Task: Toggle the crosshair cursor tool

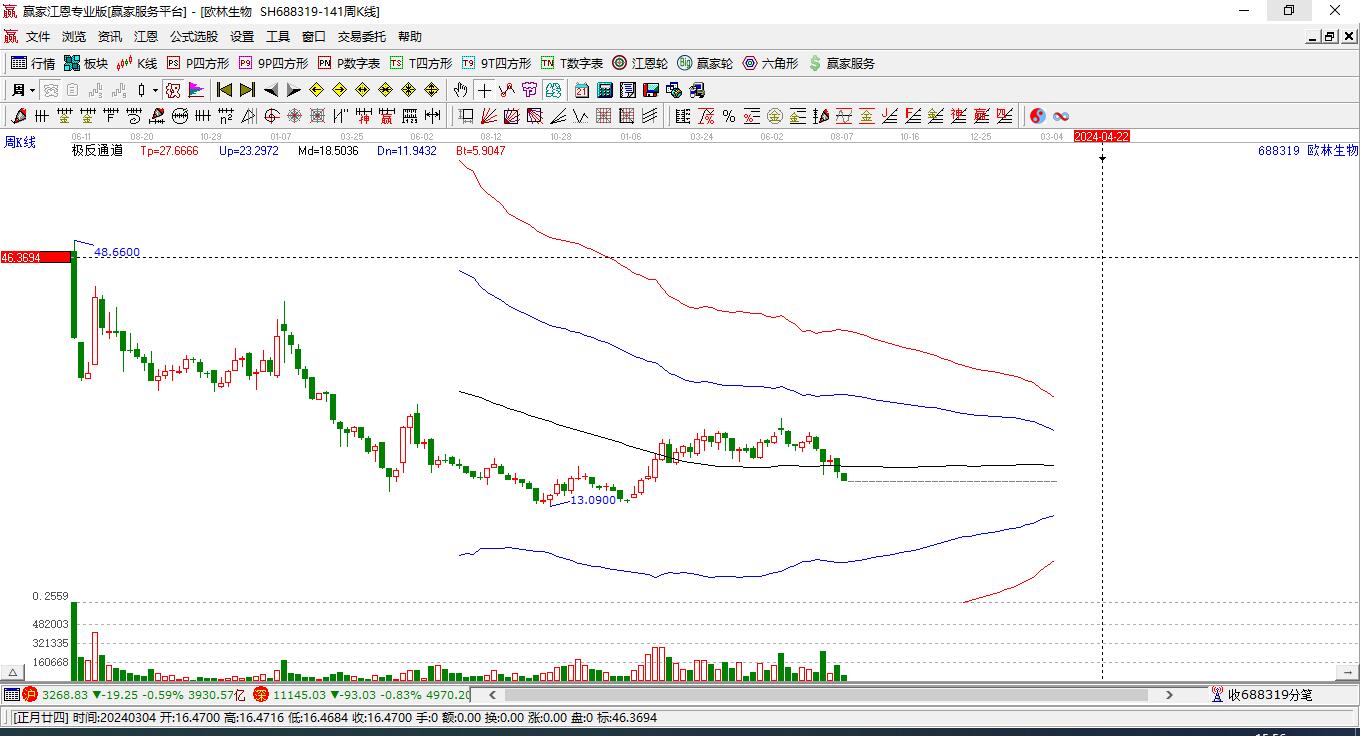Action: click(x=484, y=90)
